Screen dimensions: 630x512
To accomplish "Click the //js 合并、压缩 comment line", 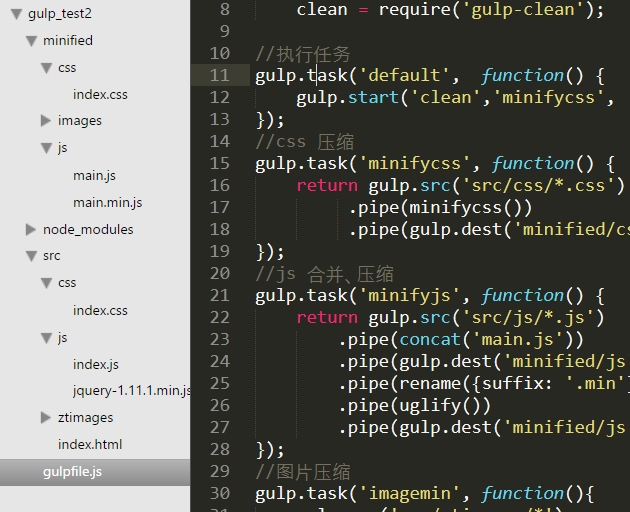I will tap(324, 273).
